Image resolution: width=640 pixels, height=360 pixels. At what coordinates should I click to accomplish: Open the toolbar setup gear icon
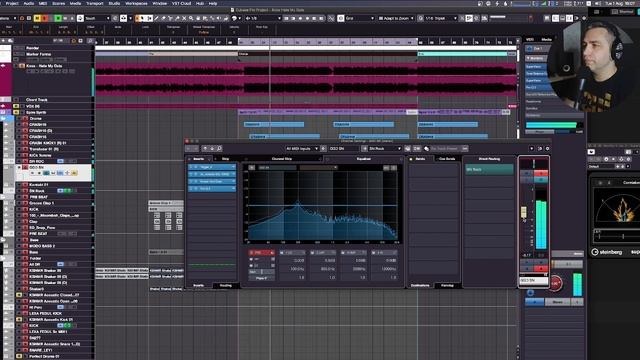click(x=584, y=18)
